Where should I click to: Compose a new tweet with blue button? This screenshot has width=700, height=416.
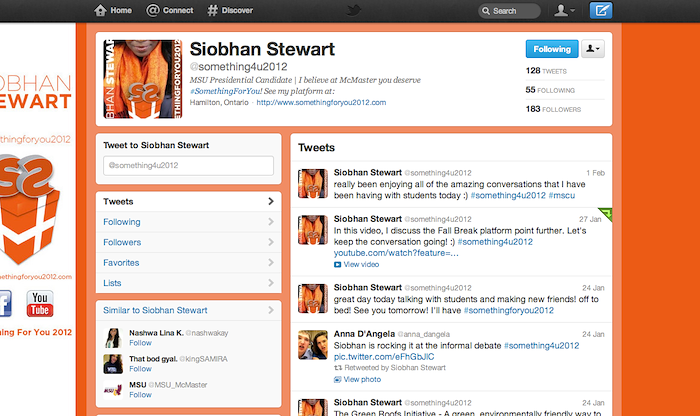[601, 10]
